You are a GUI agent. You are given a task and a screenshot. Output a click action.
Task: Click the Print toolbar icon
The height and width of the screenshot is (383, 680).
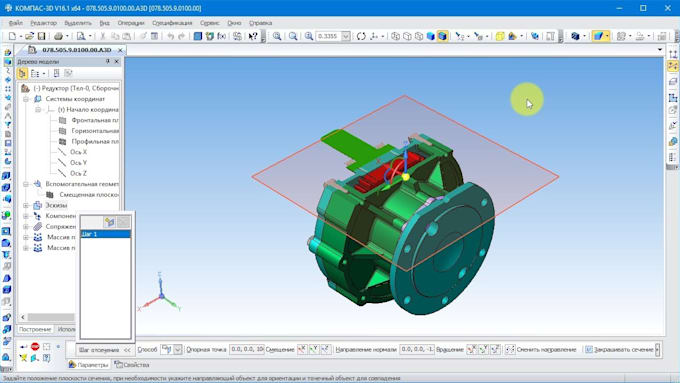click(x=58, y=36)
